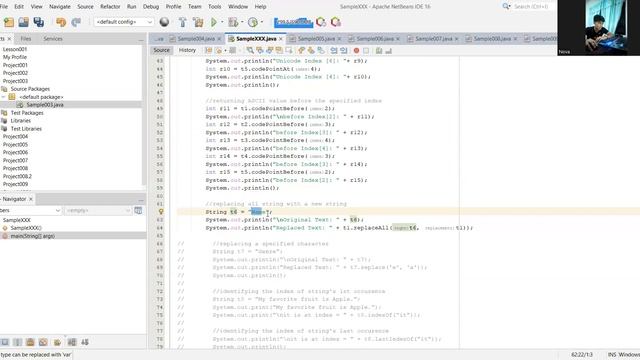Switch to Sample005.java tab

[x=316, y=39]
